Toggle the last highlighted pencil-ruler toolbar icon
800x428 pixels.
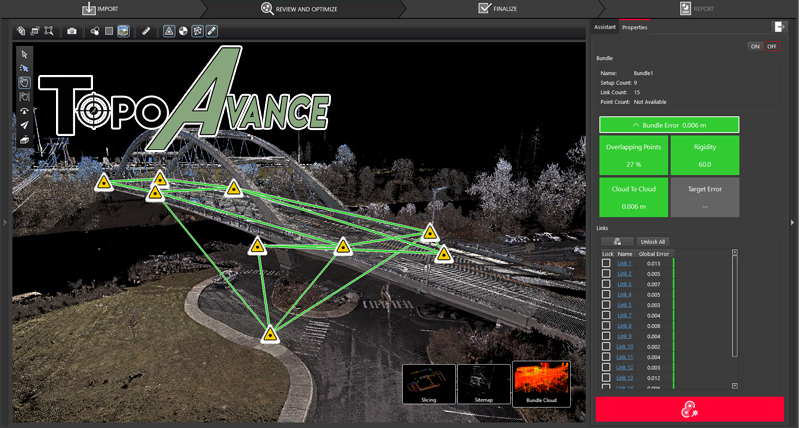(x=212, y=31)
